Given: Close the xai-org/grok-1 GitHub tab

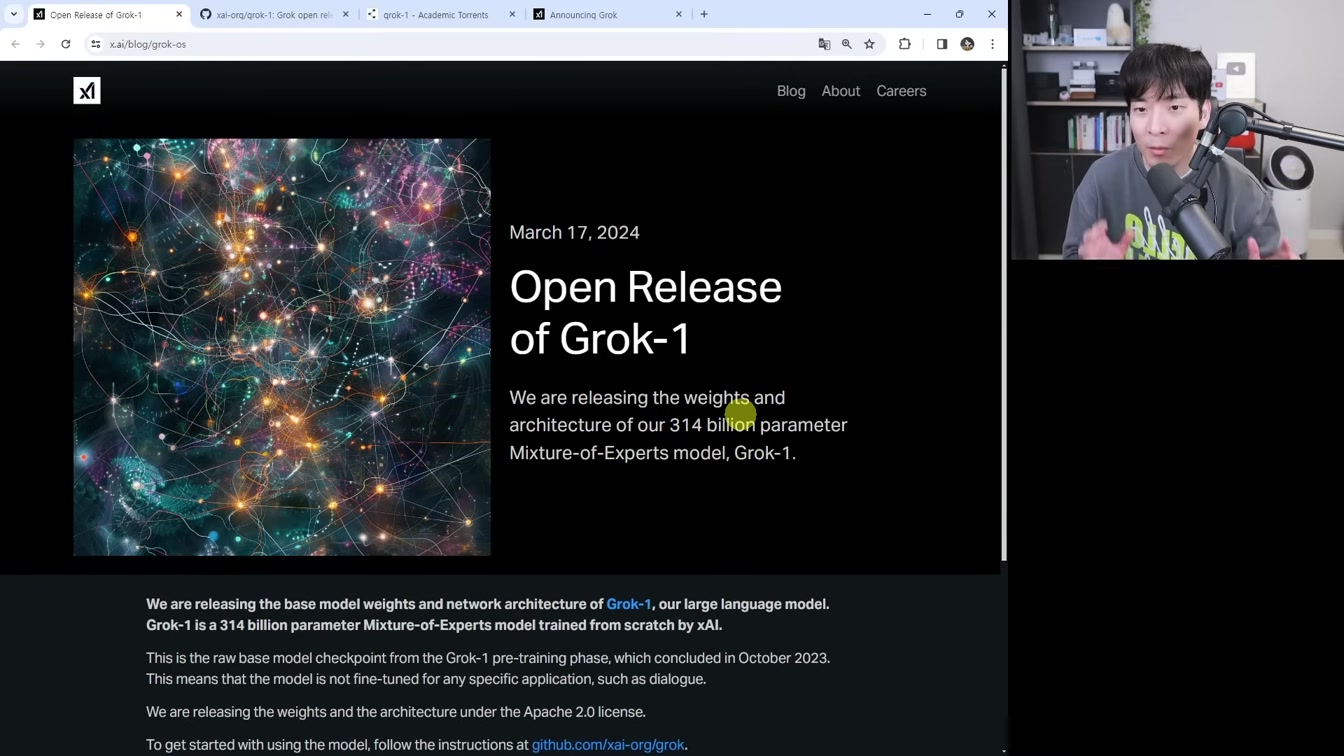Looking at the screenshot, I should [x=346, y=15].
